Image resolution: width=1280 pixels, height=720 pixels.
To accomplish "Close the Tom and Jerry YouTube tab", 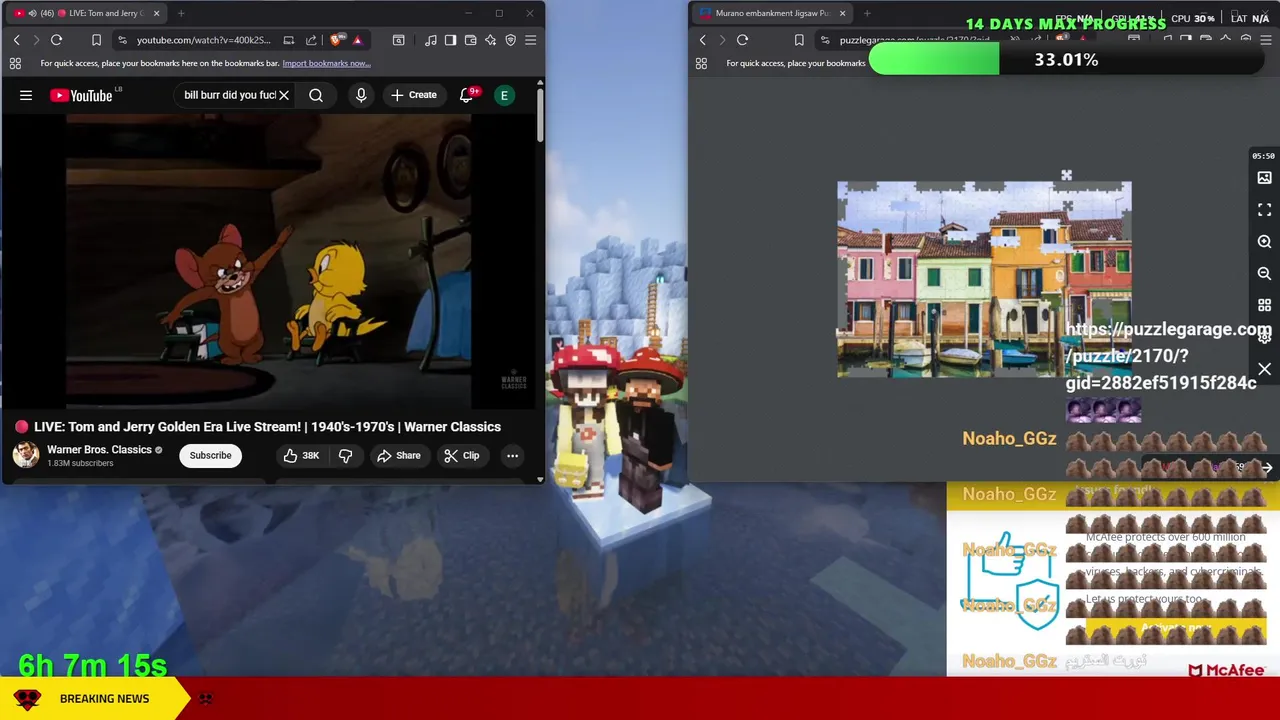I will coord(156,13).
